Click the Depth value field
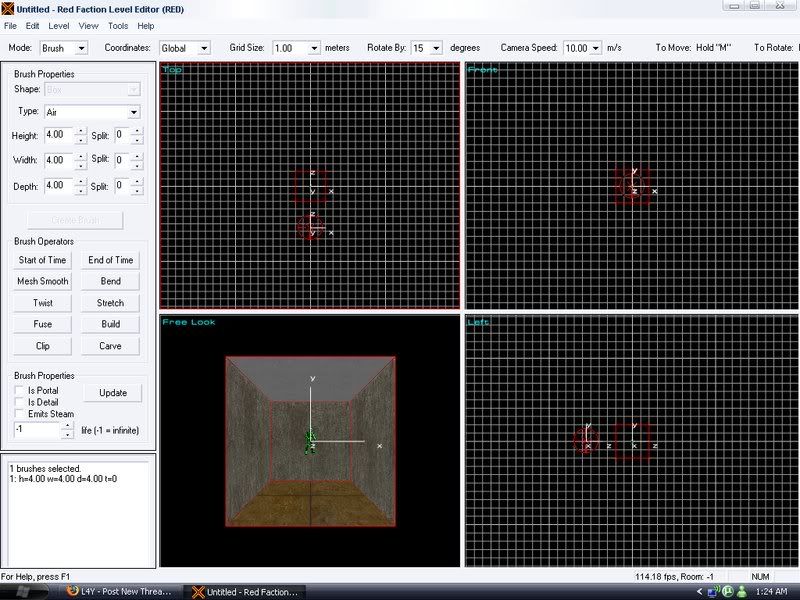 (x=59, y=185)
